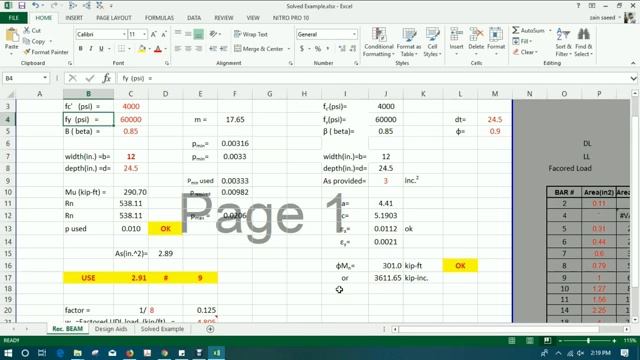Toggle italic formatting

click(x=91, y=49)
